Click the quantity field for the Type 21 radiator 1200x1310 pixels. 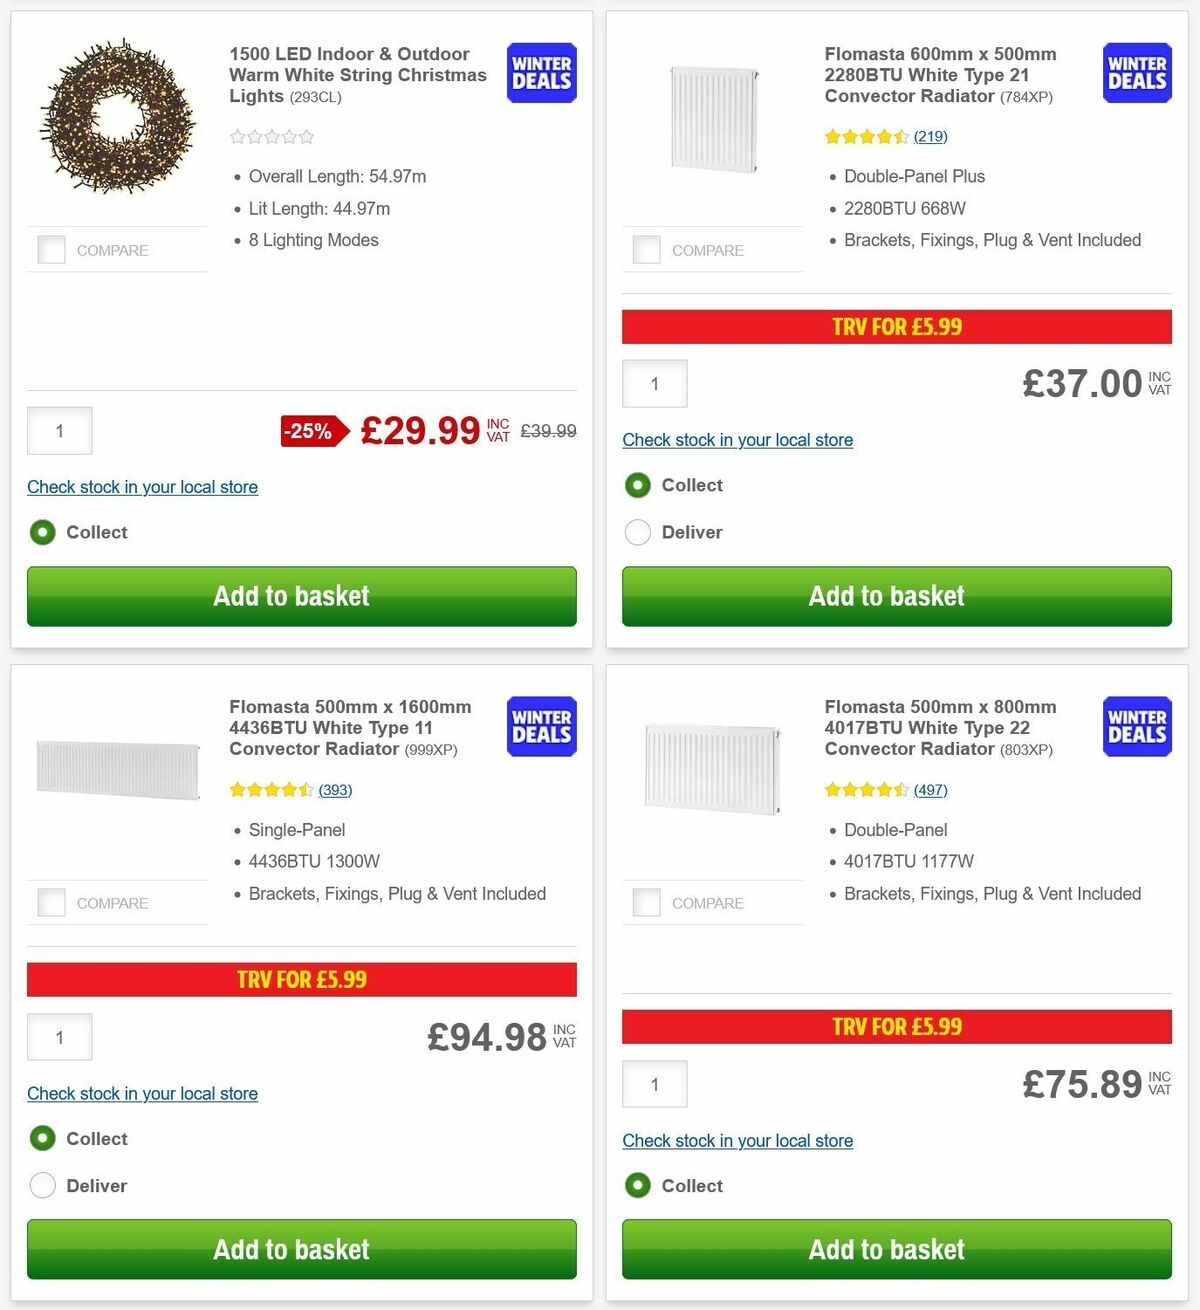[x=654, y=383]
